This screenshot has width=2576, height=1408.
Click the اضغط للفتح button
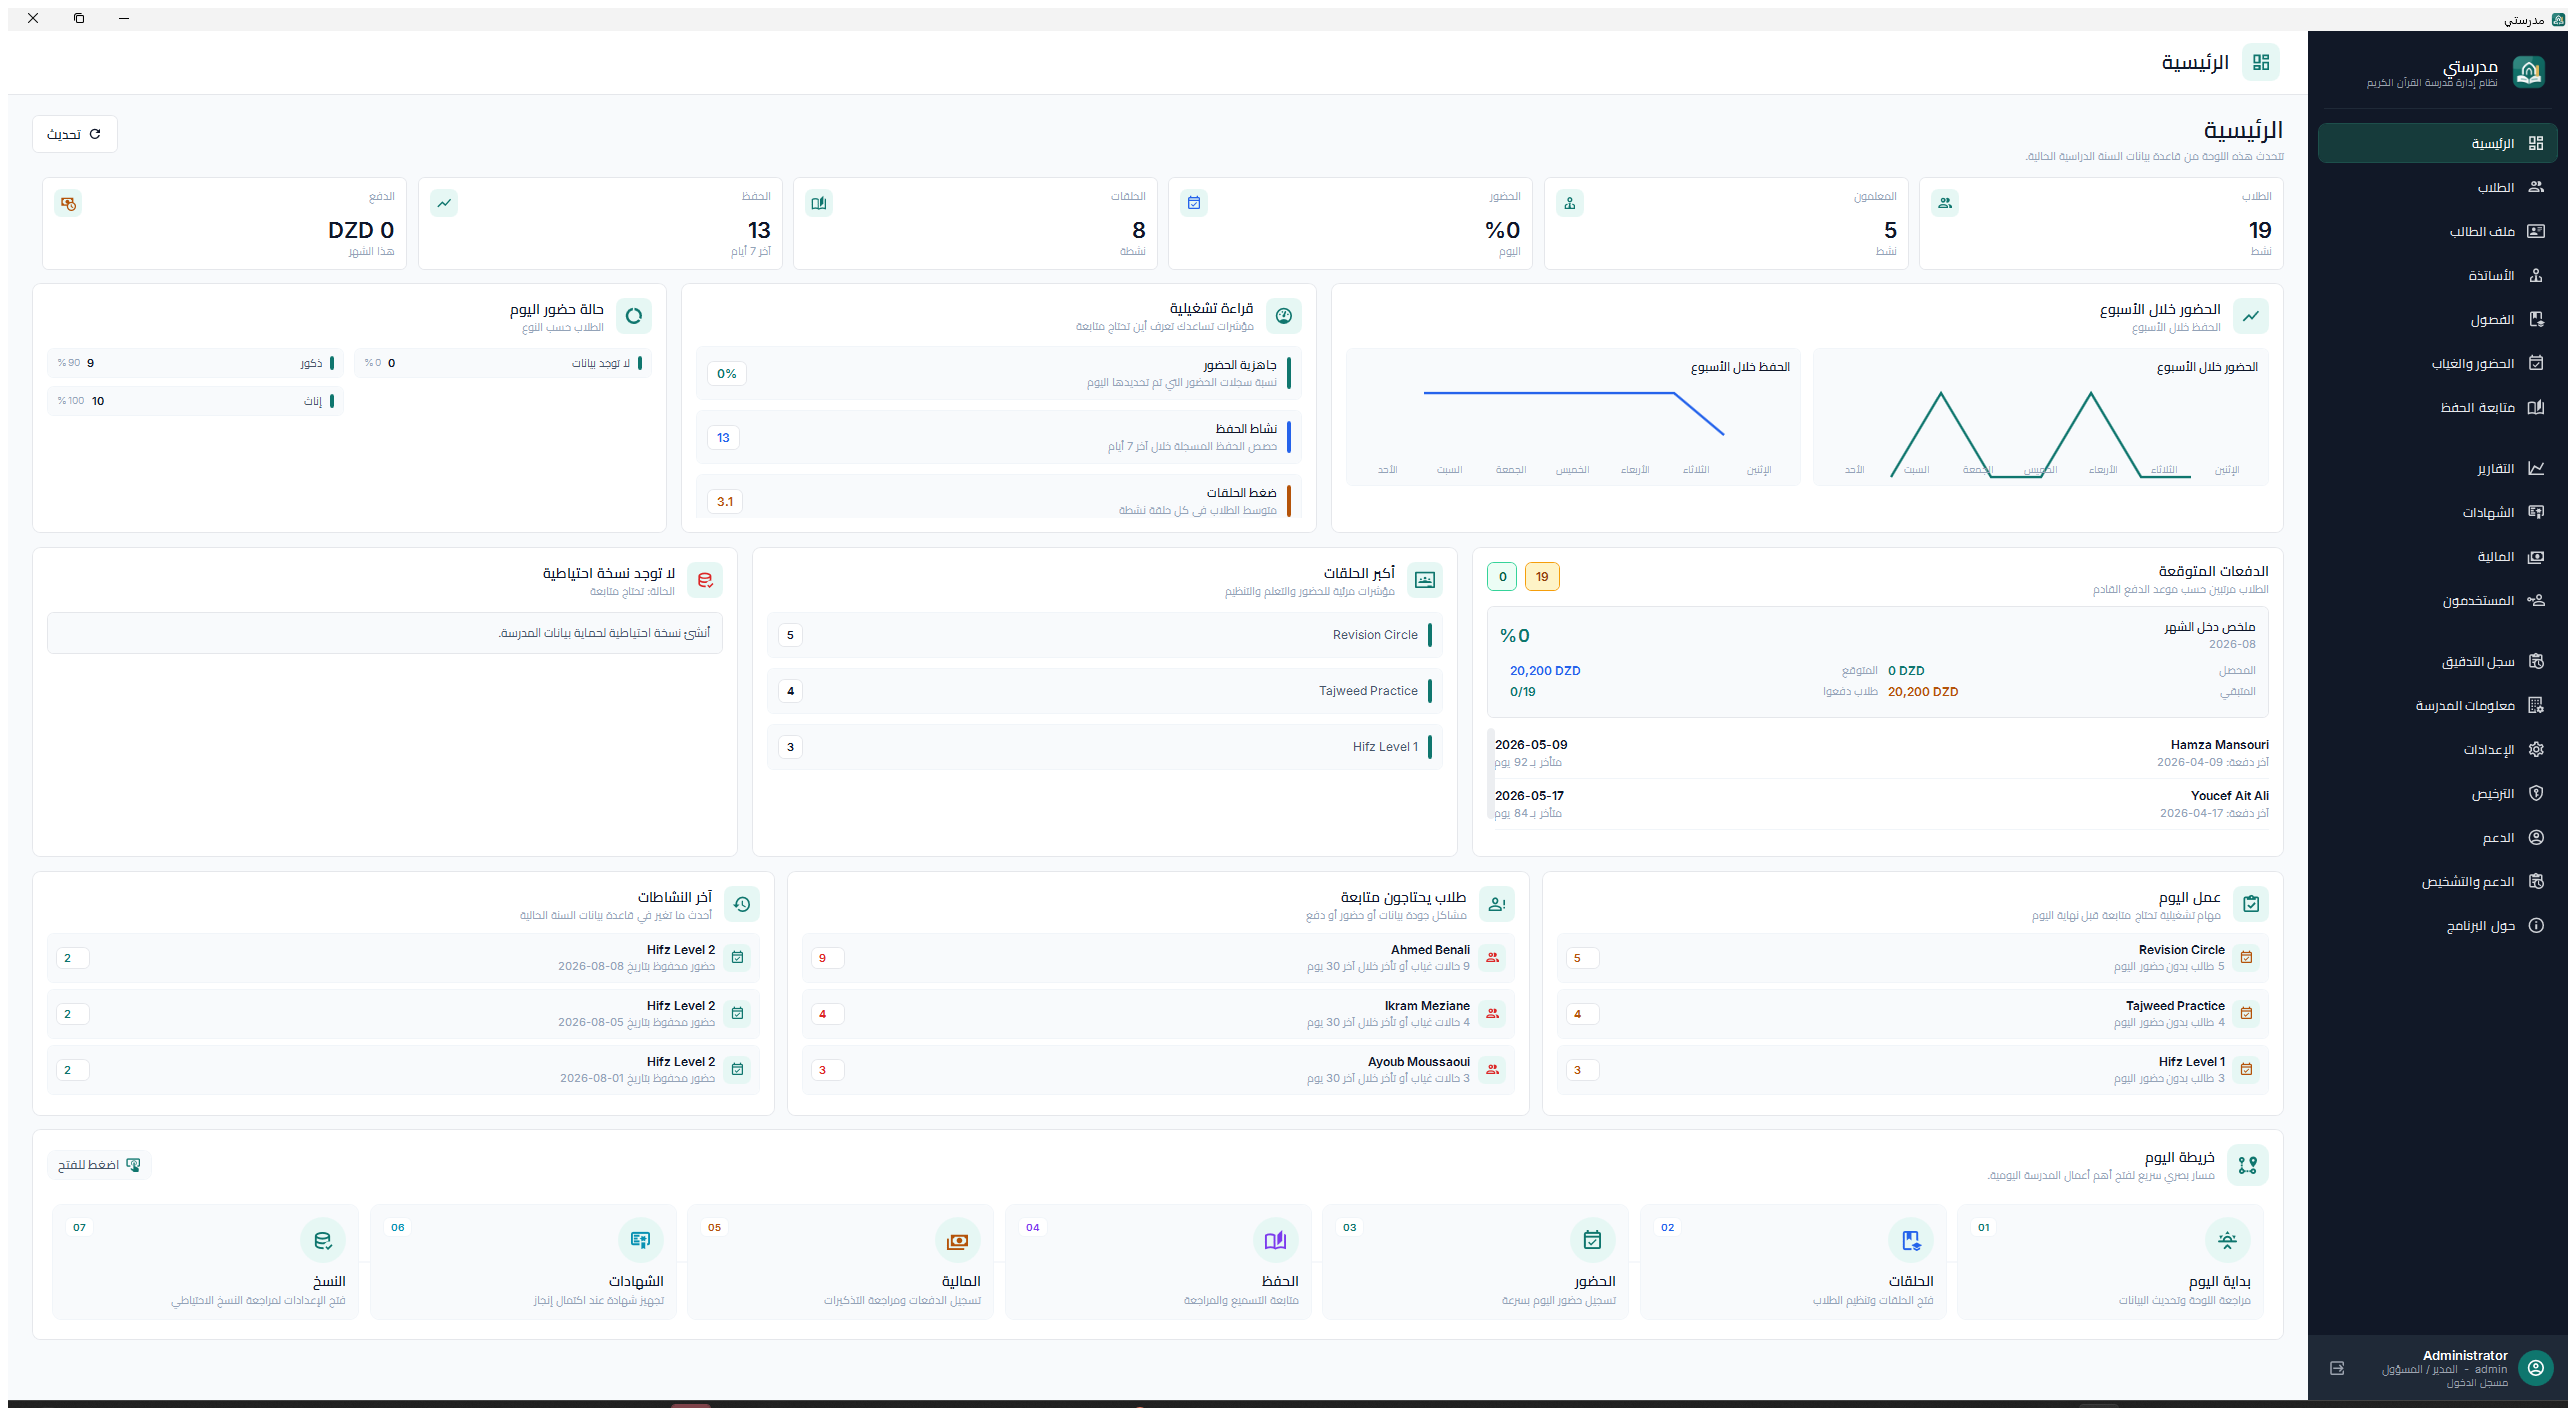[99, 1165]
